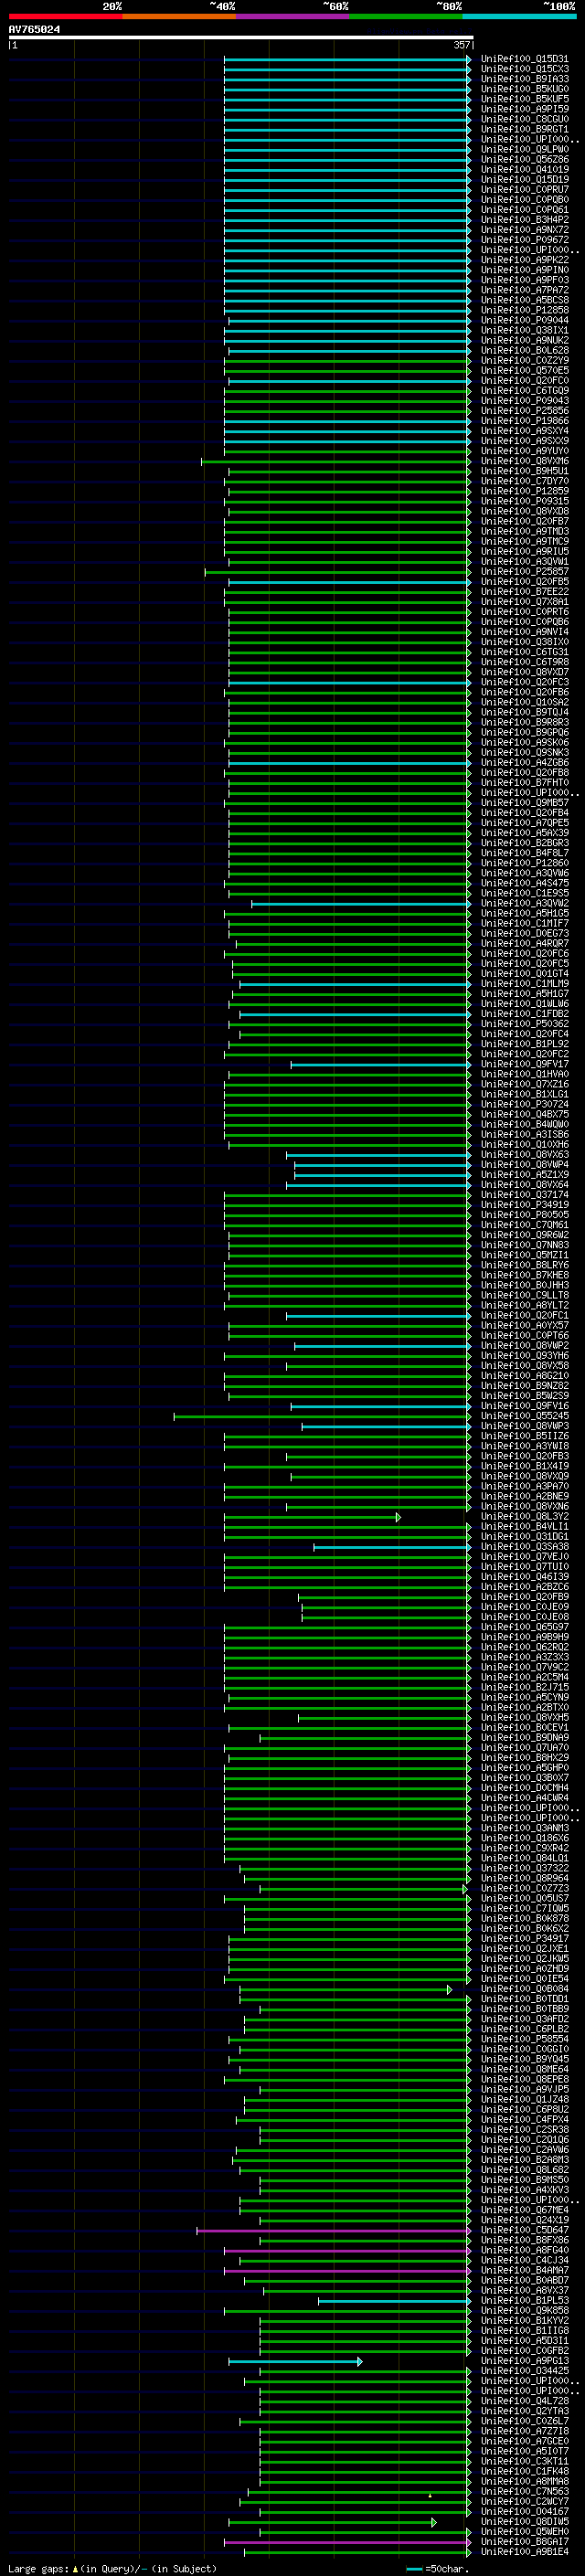Select the UniRef100_B3H4P2 label
The height and width of the screenshot is (2576, 585).
[524, 220]
